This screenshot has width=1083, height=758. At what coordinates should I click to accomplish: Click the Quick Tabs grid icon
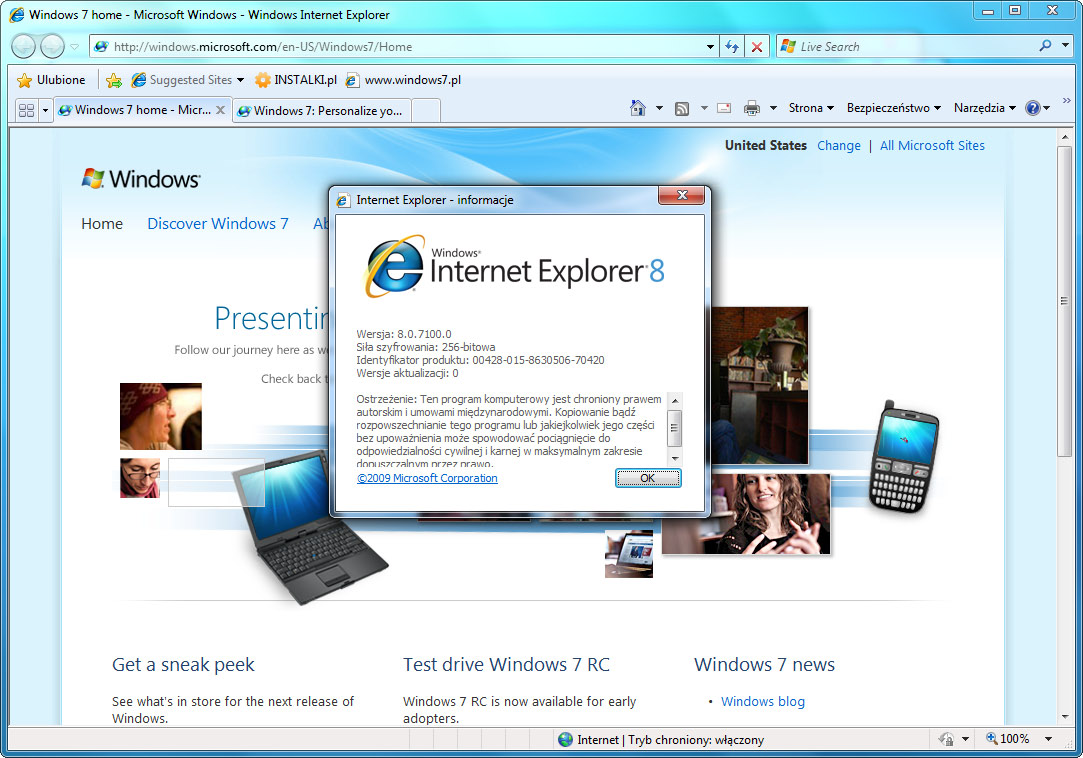pyautogui.click(x=26, y=111)
